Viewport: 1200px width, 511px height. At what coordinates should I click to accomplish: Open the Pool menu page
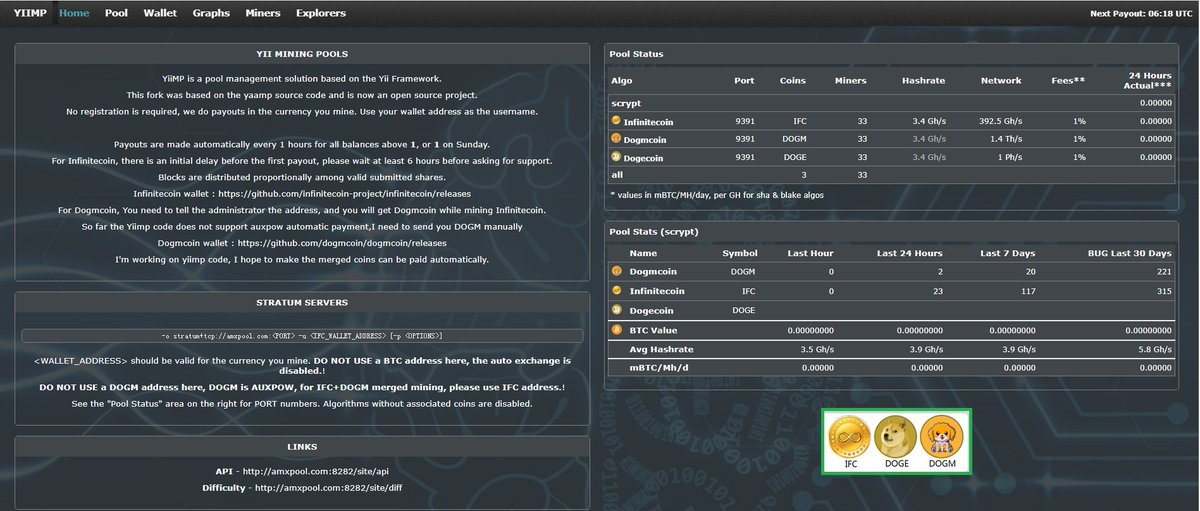coord(116,13)
